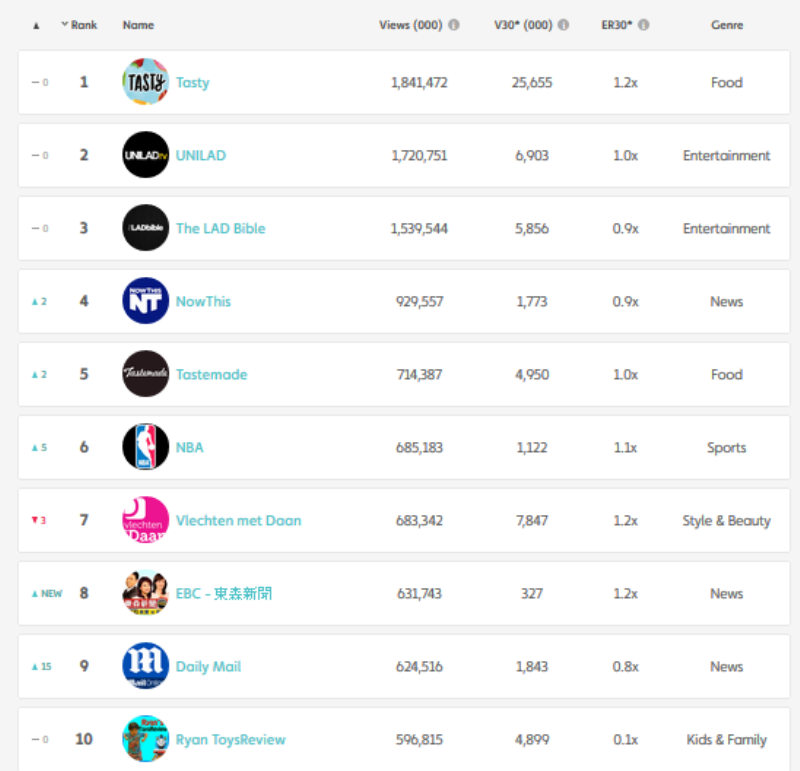Viewport: 800px width, 771px height.
Task: Click the Tastemade circular logo
Action: coord(145,374)
